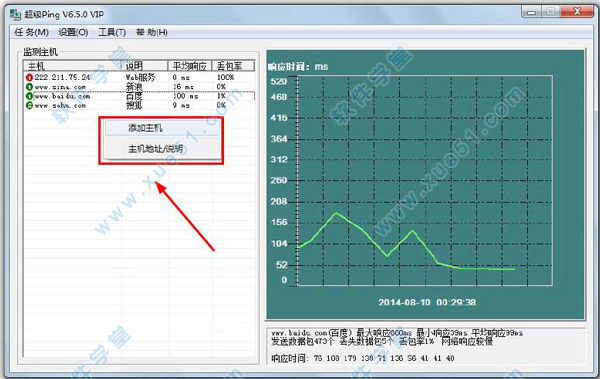The image size is (600, 379).
Task: Sort by the 平均响应 column header
Action: point(190,66)
